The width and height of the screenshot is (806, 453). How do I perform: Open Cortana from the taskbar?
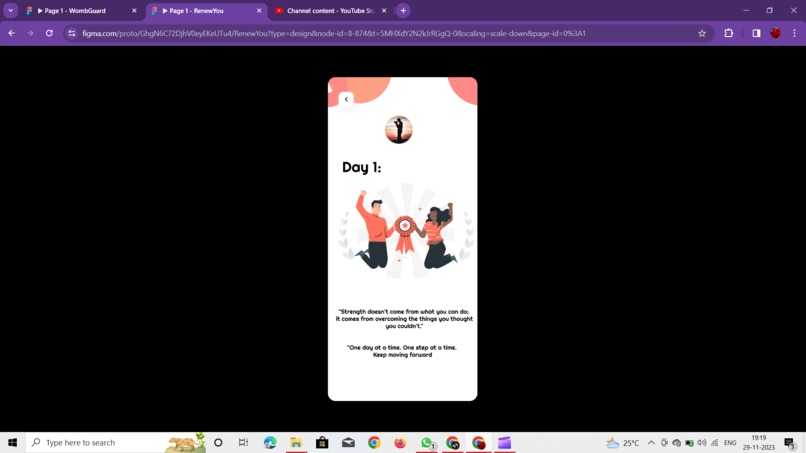pos(218,443)
